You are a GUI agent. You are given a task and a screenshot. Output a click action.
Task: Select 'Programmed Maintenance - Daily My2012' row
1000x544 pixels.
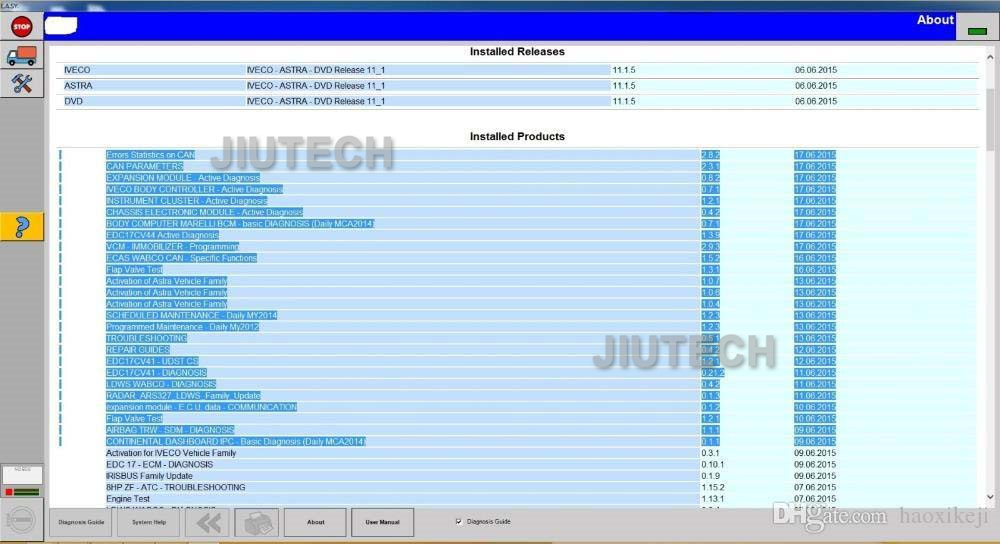(517, 327)
